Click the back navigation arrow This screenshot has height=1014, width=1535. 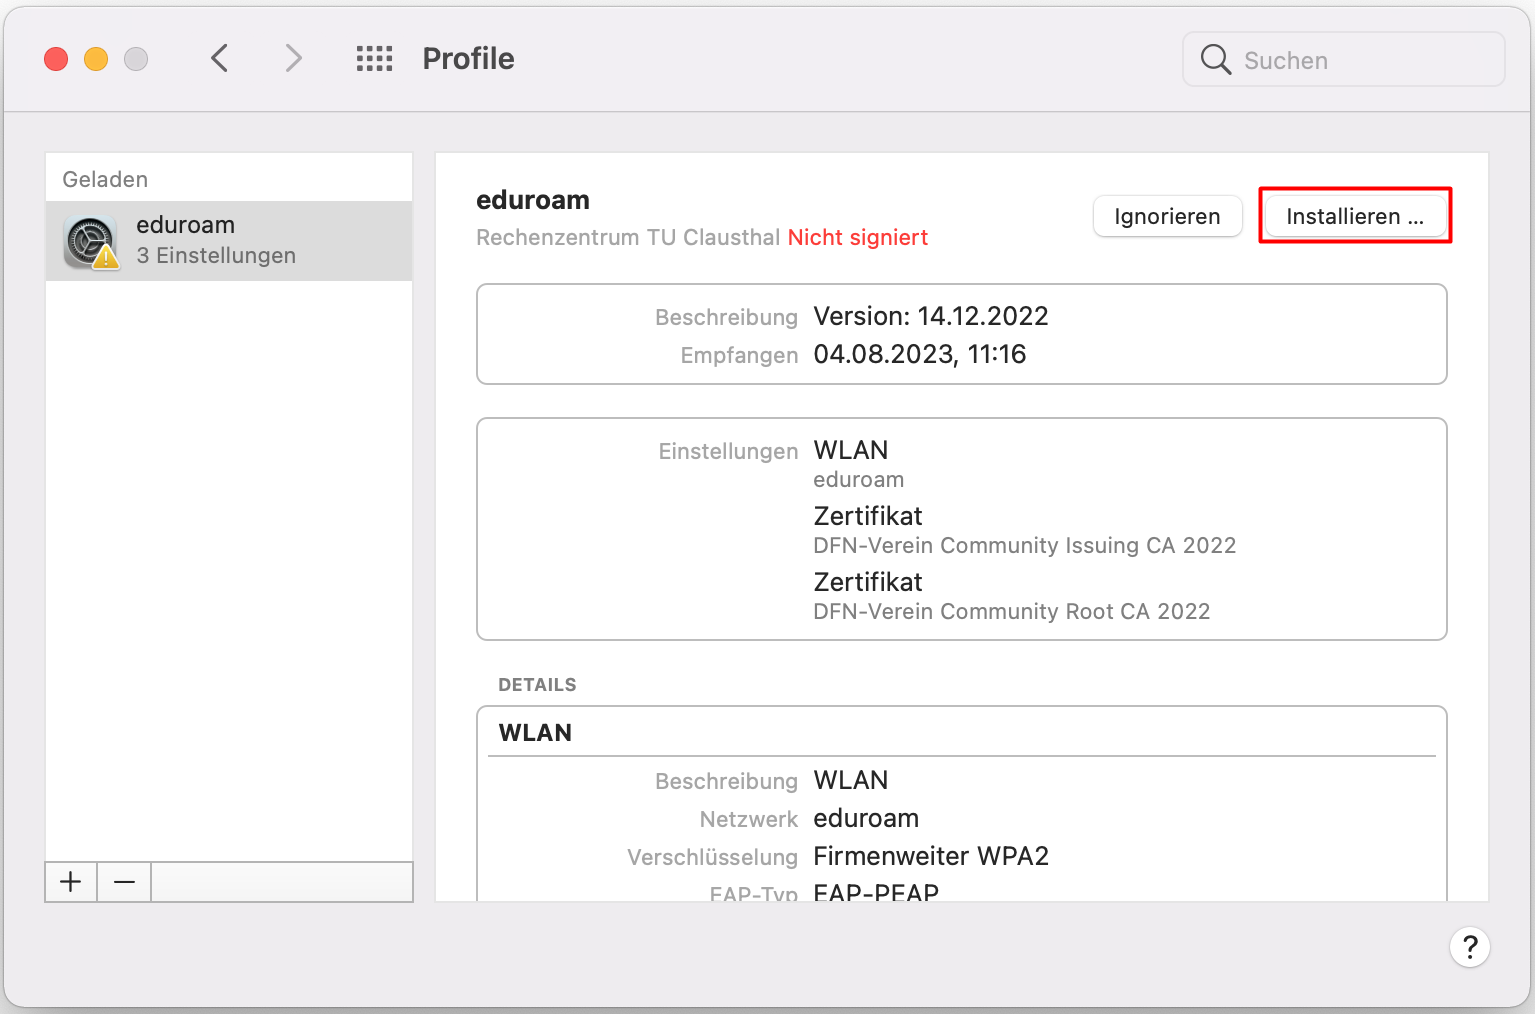tap(220, 59)
